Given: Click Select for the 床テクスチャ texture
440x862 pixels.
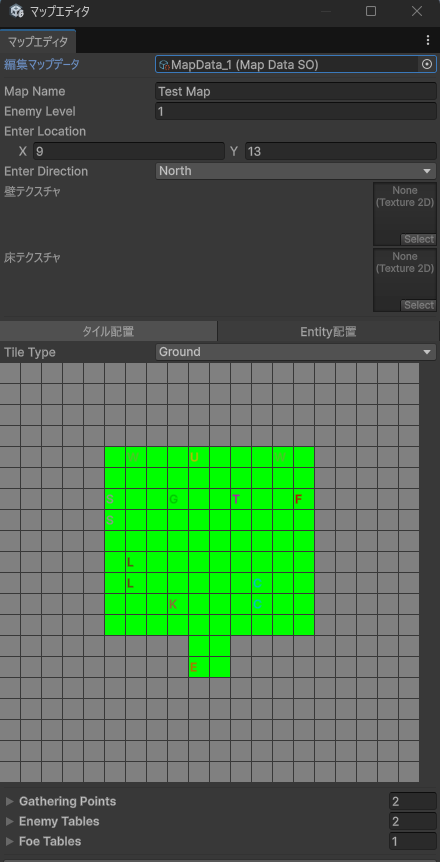Looking at the screenshot, I should (x=419, y=305).
